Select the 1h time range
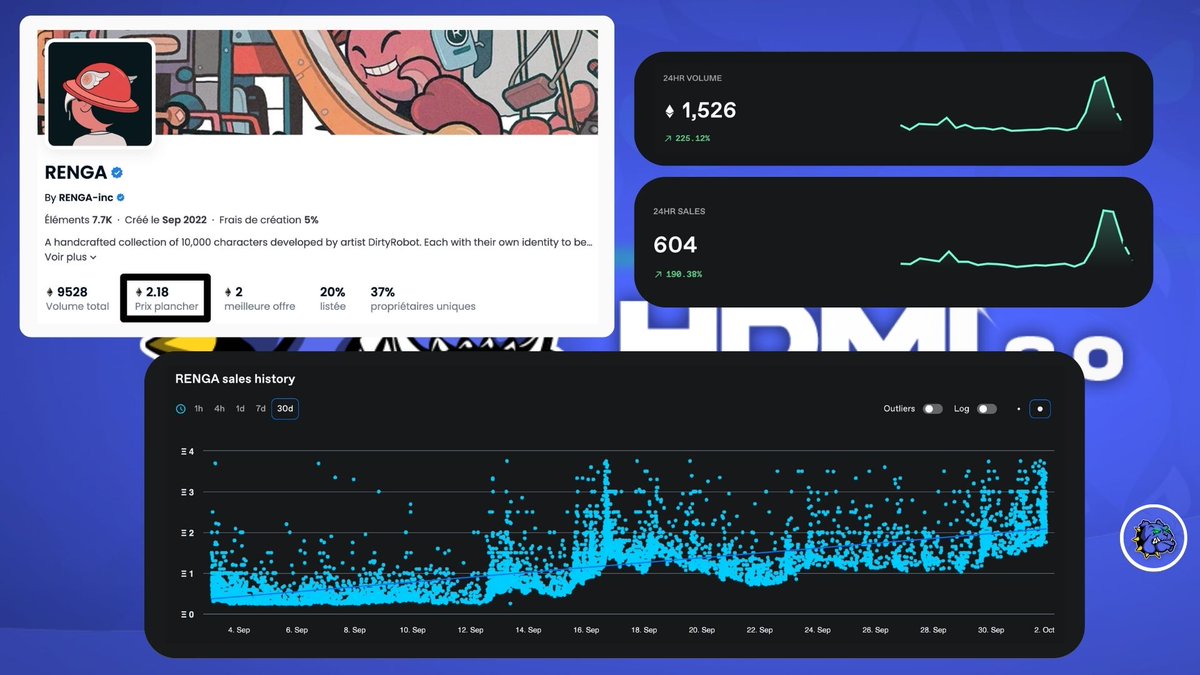The image size is (1200, 675). (x=198, y=408)
